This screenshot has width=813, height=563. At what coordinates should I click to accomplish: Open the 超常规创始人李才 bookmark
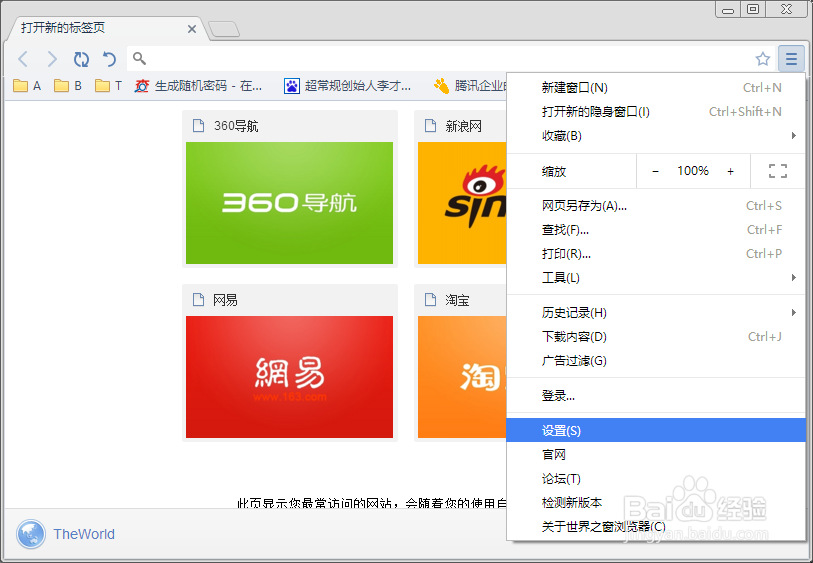coord(348,86)
